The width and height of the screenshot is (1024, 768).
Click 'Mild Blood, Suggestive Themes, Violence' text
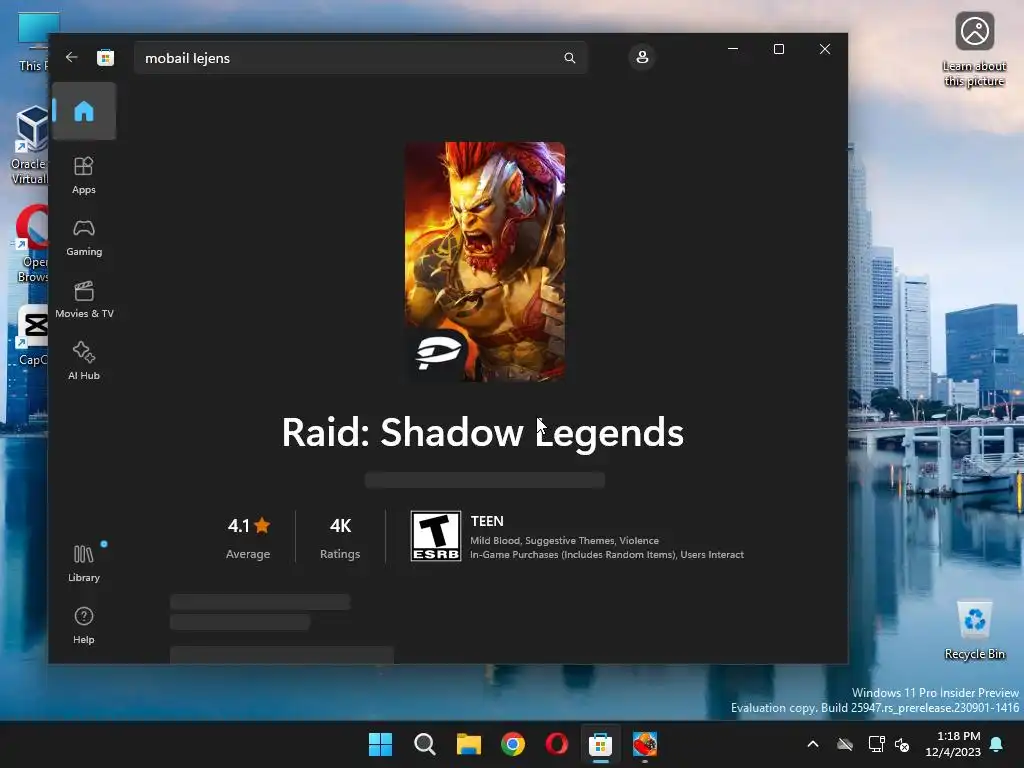pos(564,541)
